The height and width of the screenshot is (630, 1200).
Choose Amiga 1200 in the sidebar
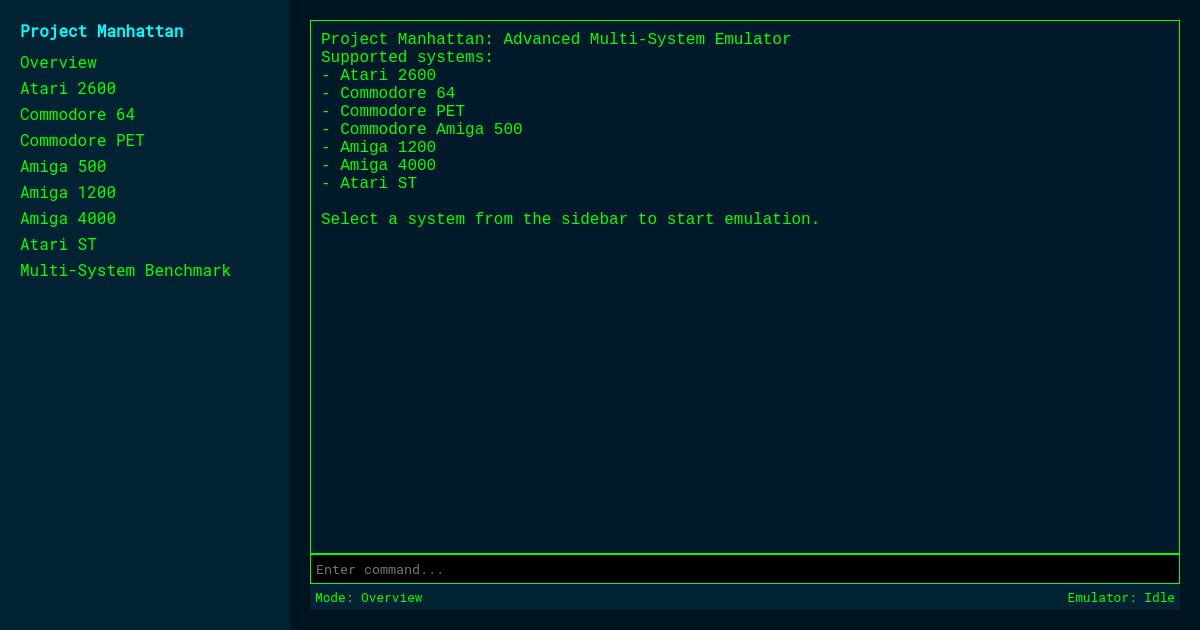68,193
